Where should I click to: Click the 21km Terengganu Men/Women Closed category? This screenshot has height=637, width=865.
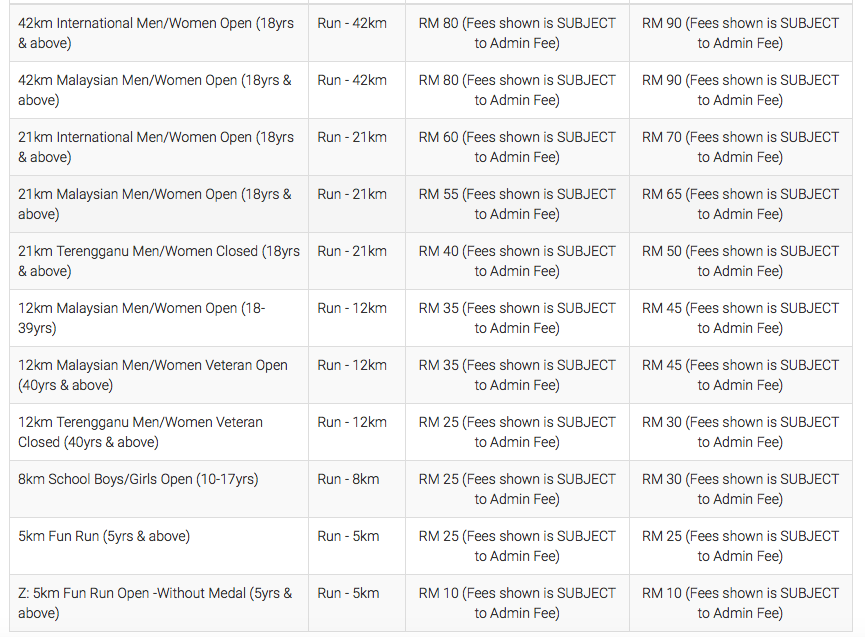[159, 261]
